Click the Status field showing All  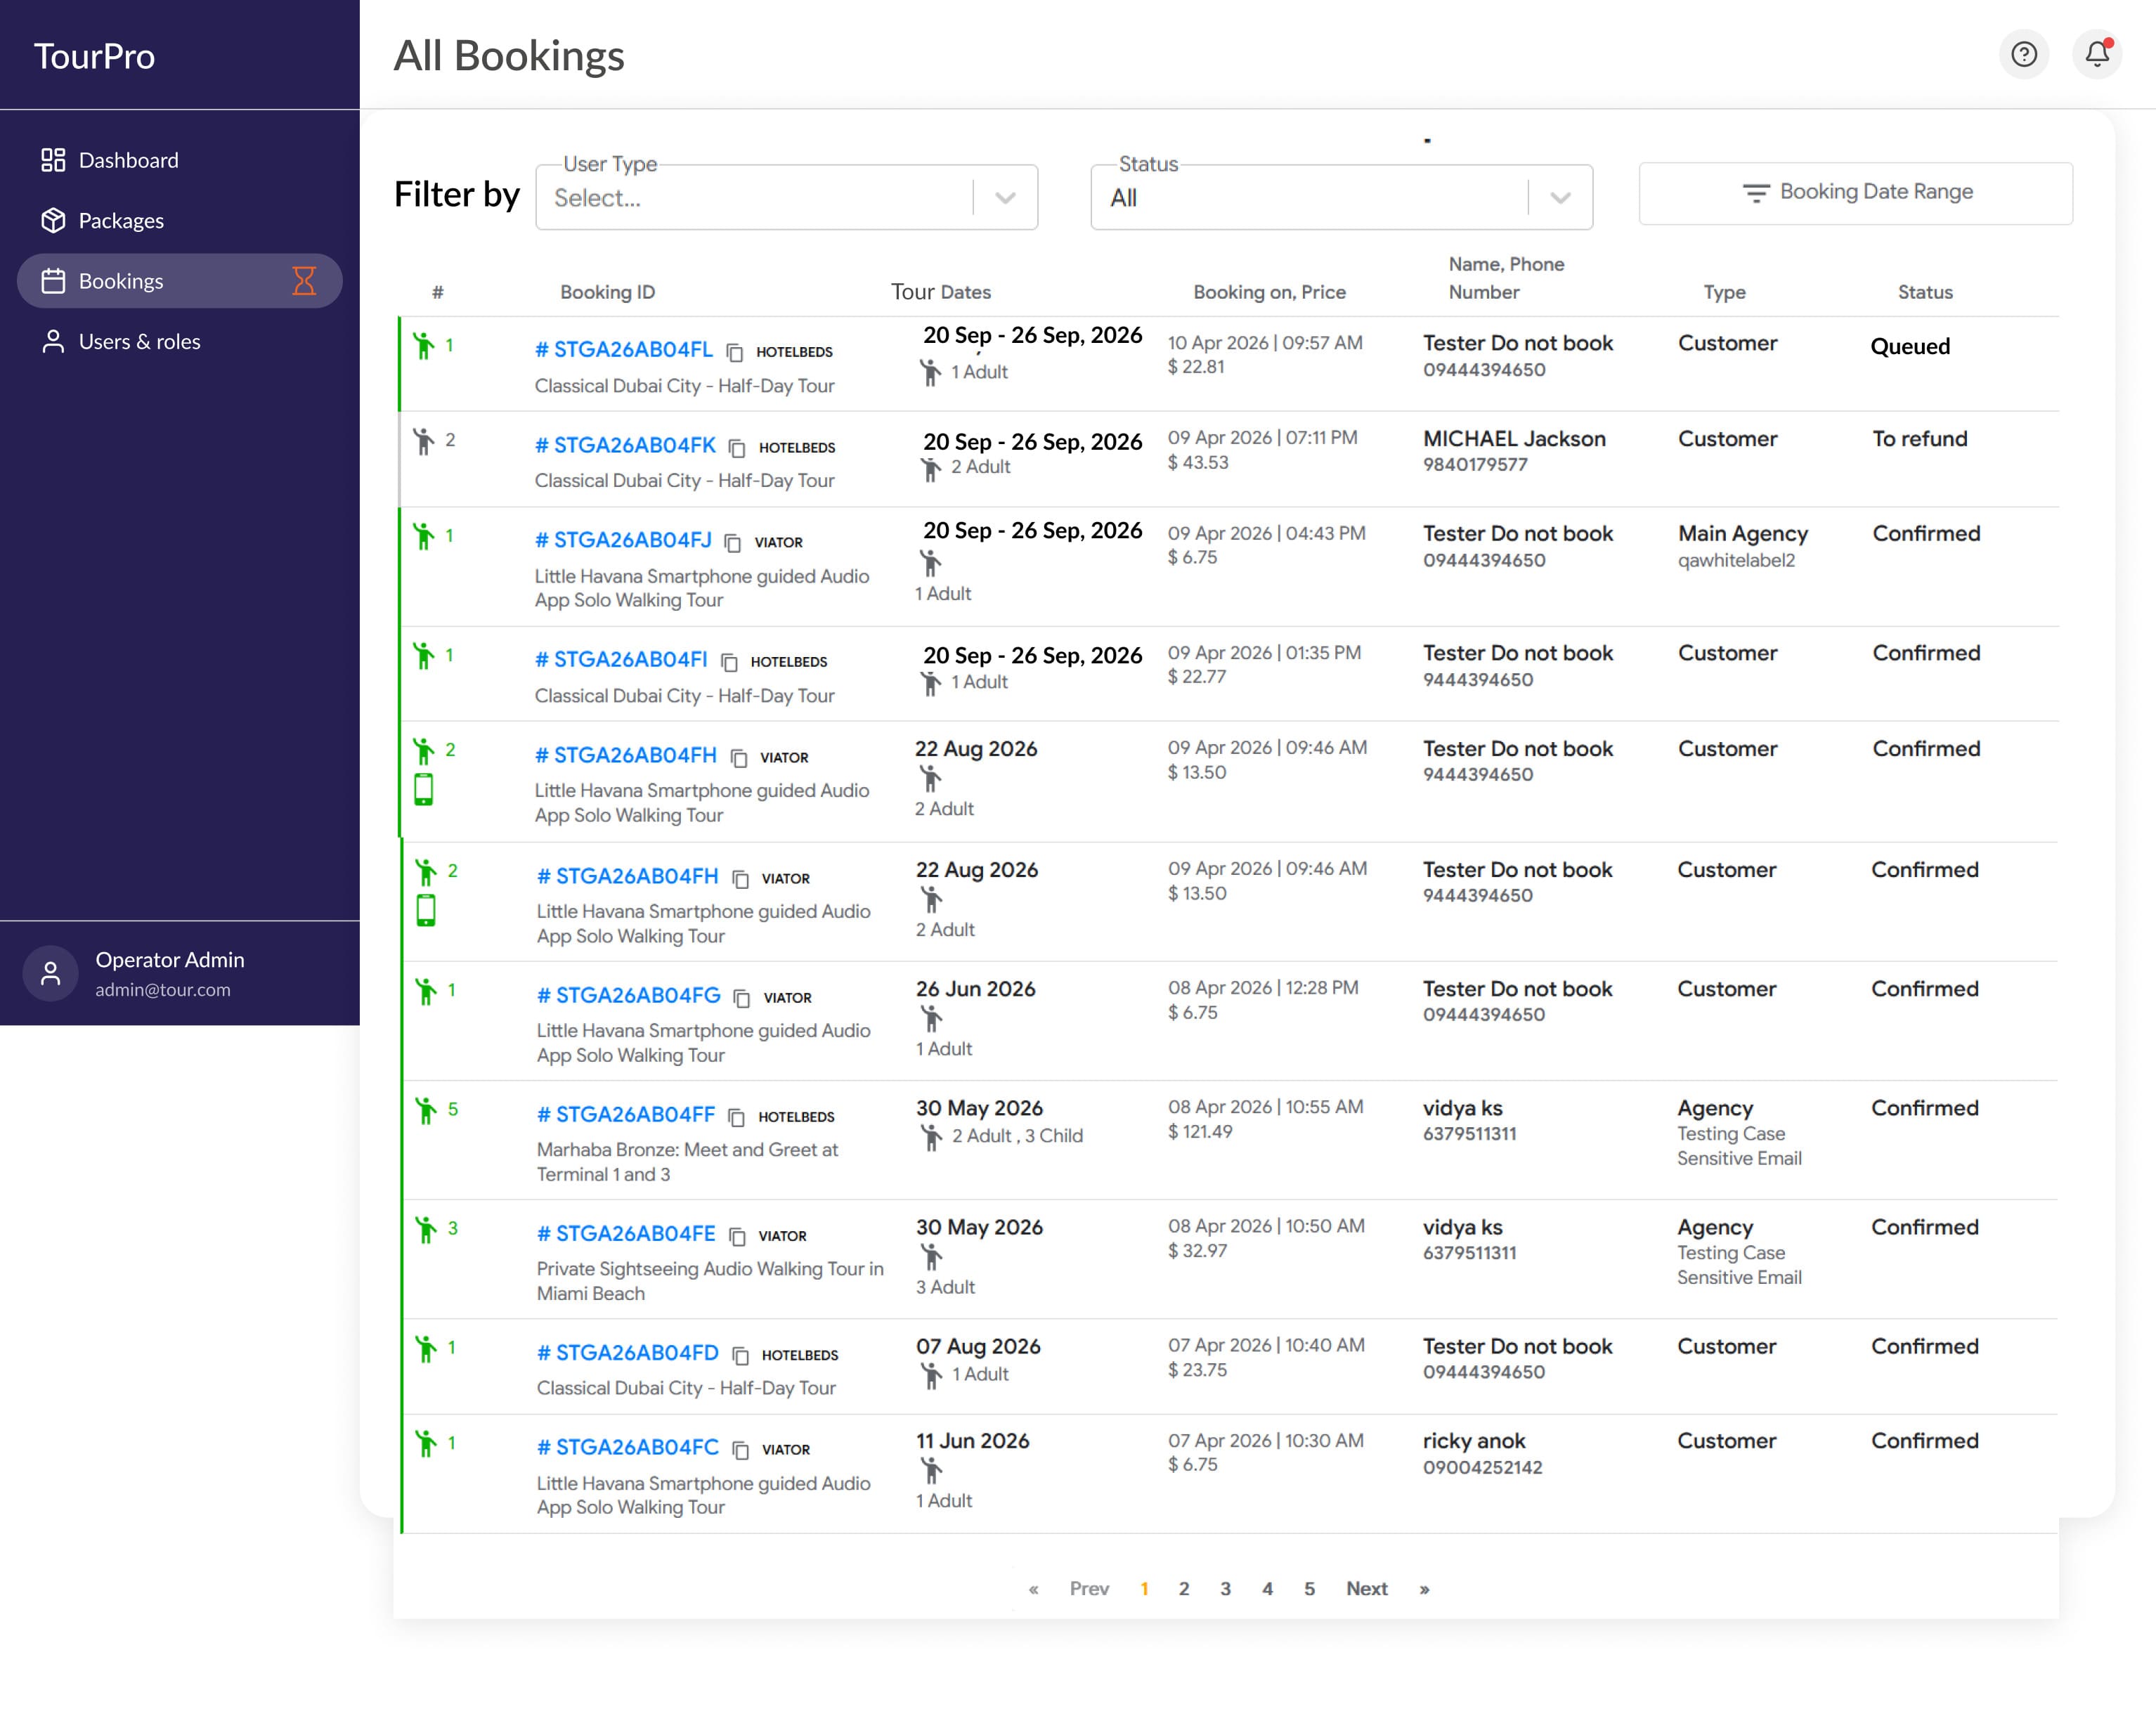pos(1341,197)
